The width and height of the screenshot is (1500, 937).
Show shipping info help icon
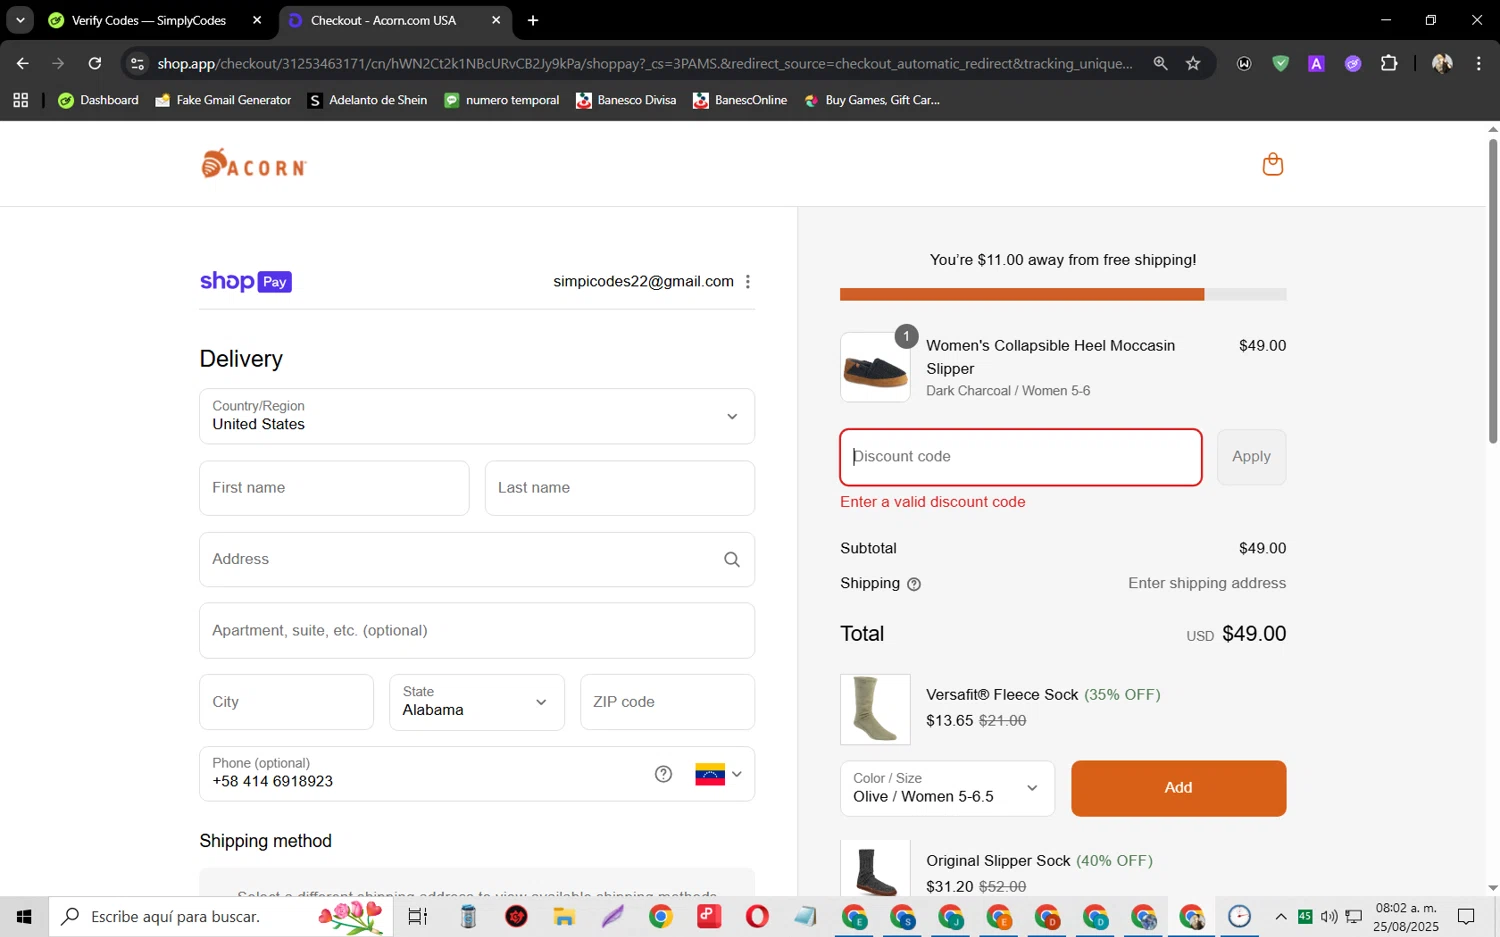pos(914,584)
